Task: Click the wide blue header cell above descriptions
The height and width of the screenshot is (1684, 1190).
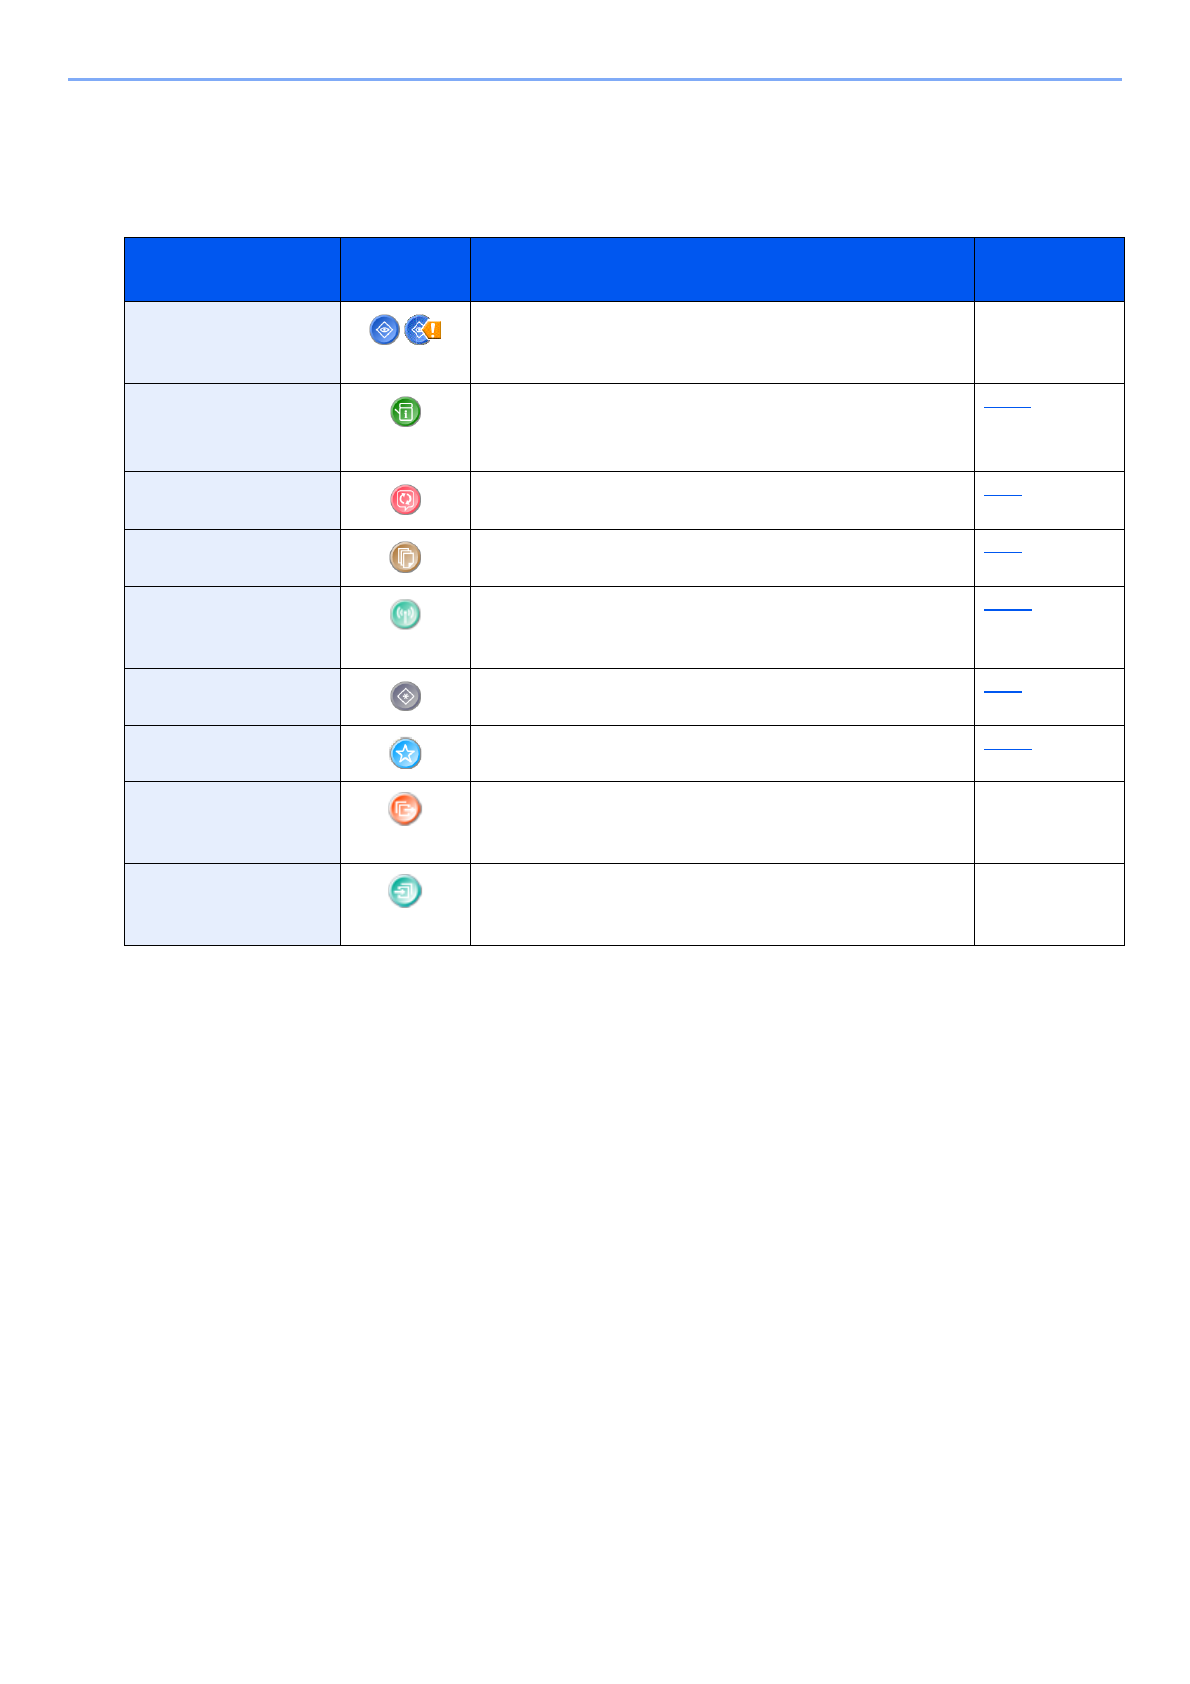Action: (x=722, y=269)
